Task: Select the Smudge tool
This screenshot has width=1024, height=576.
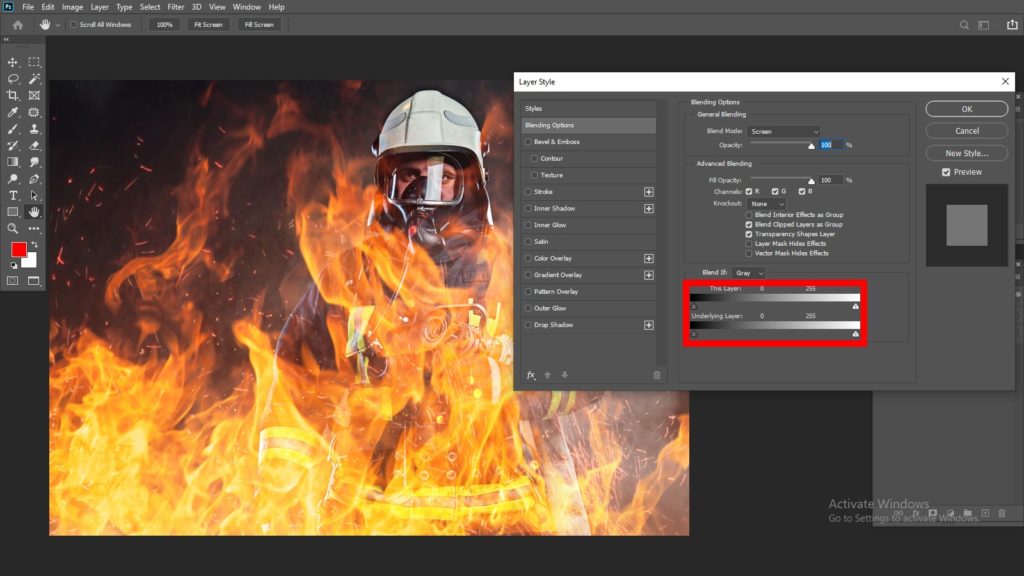Action: pos(34,162)
